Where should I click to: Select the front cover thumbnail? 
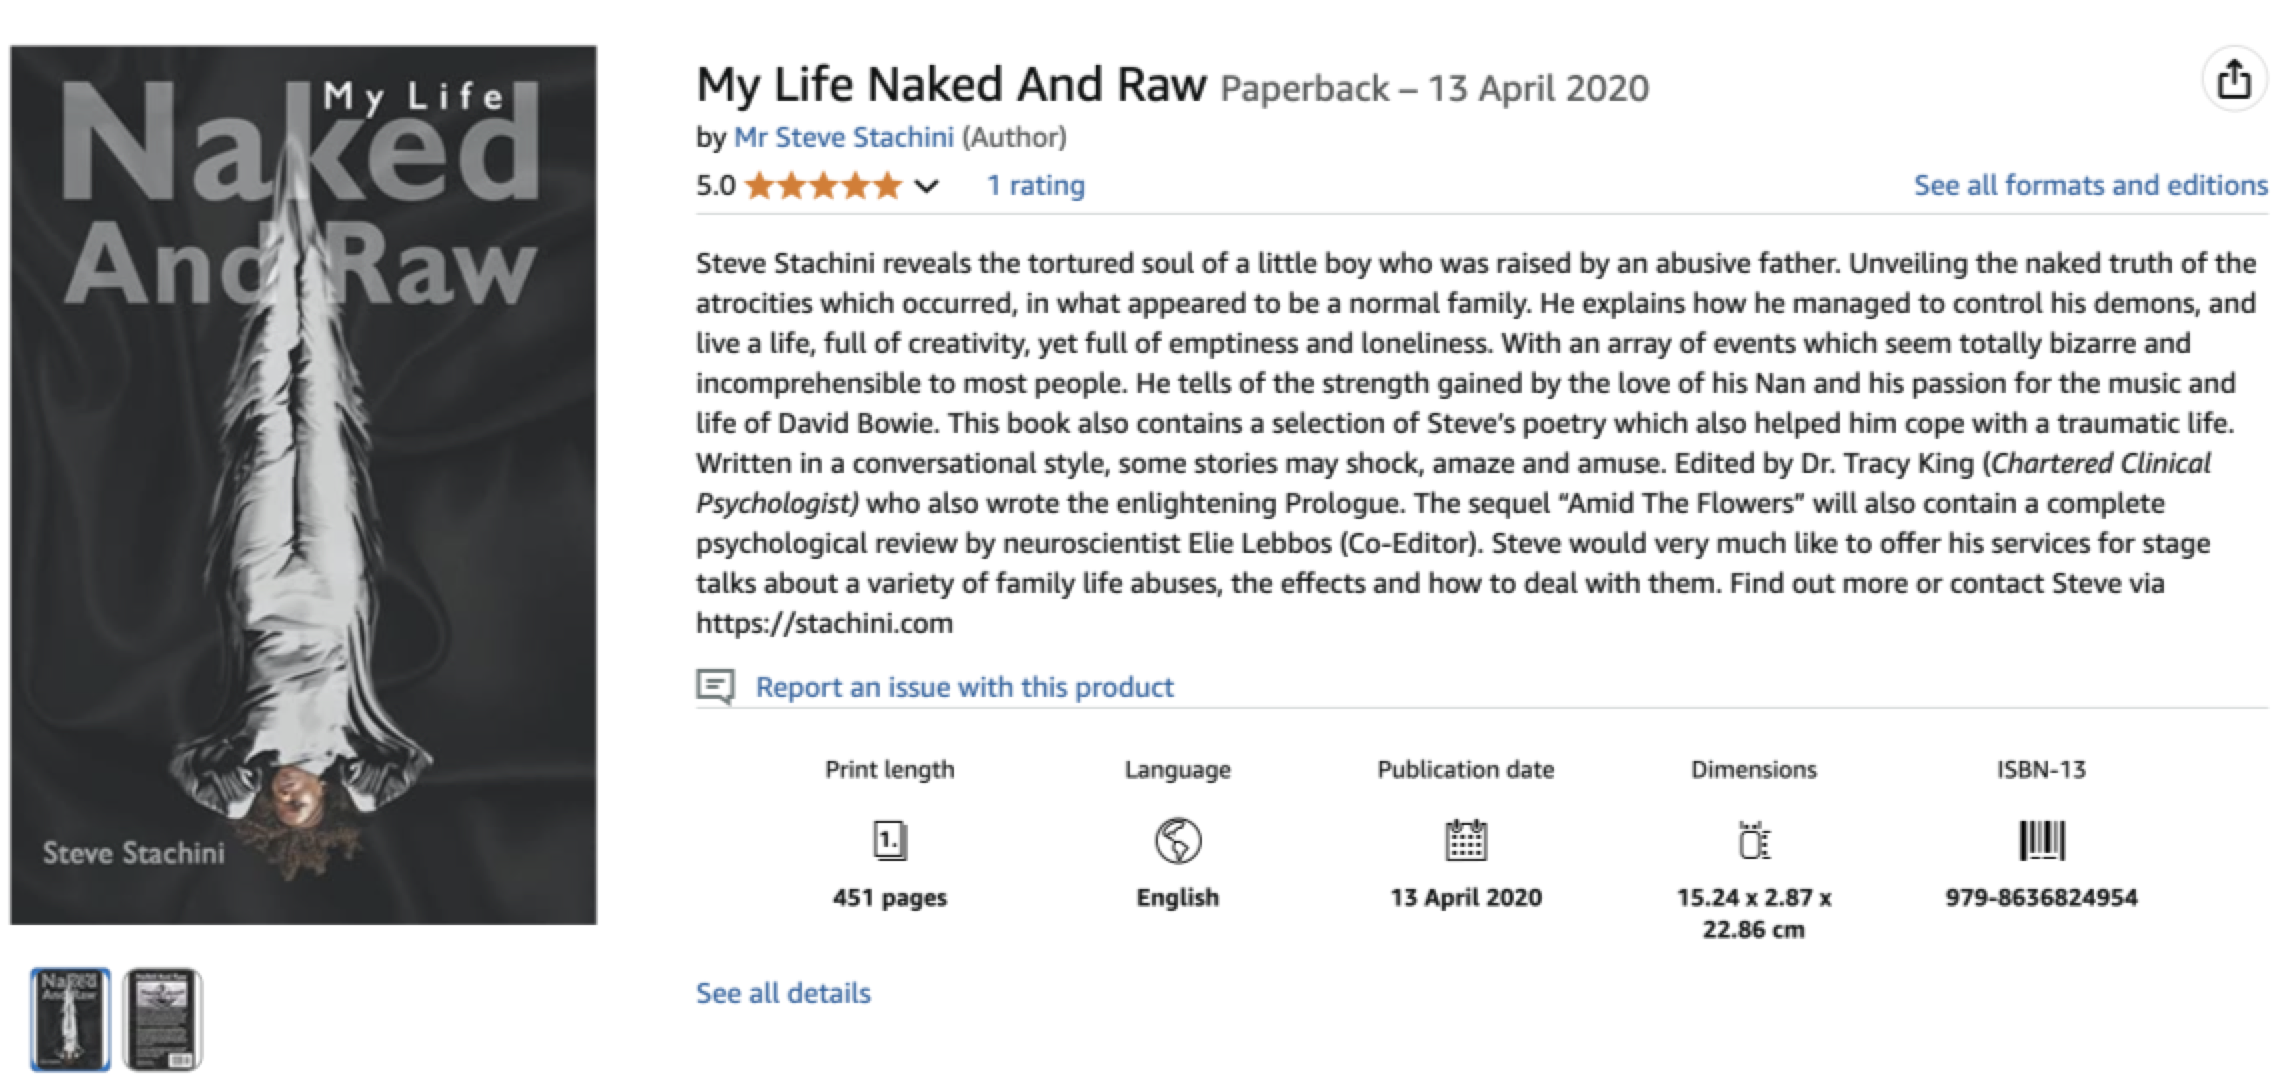tap(70, 1019)
